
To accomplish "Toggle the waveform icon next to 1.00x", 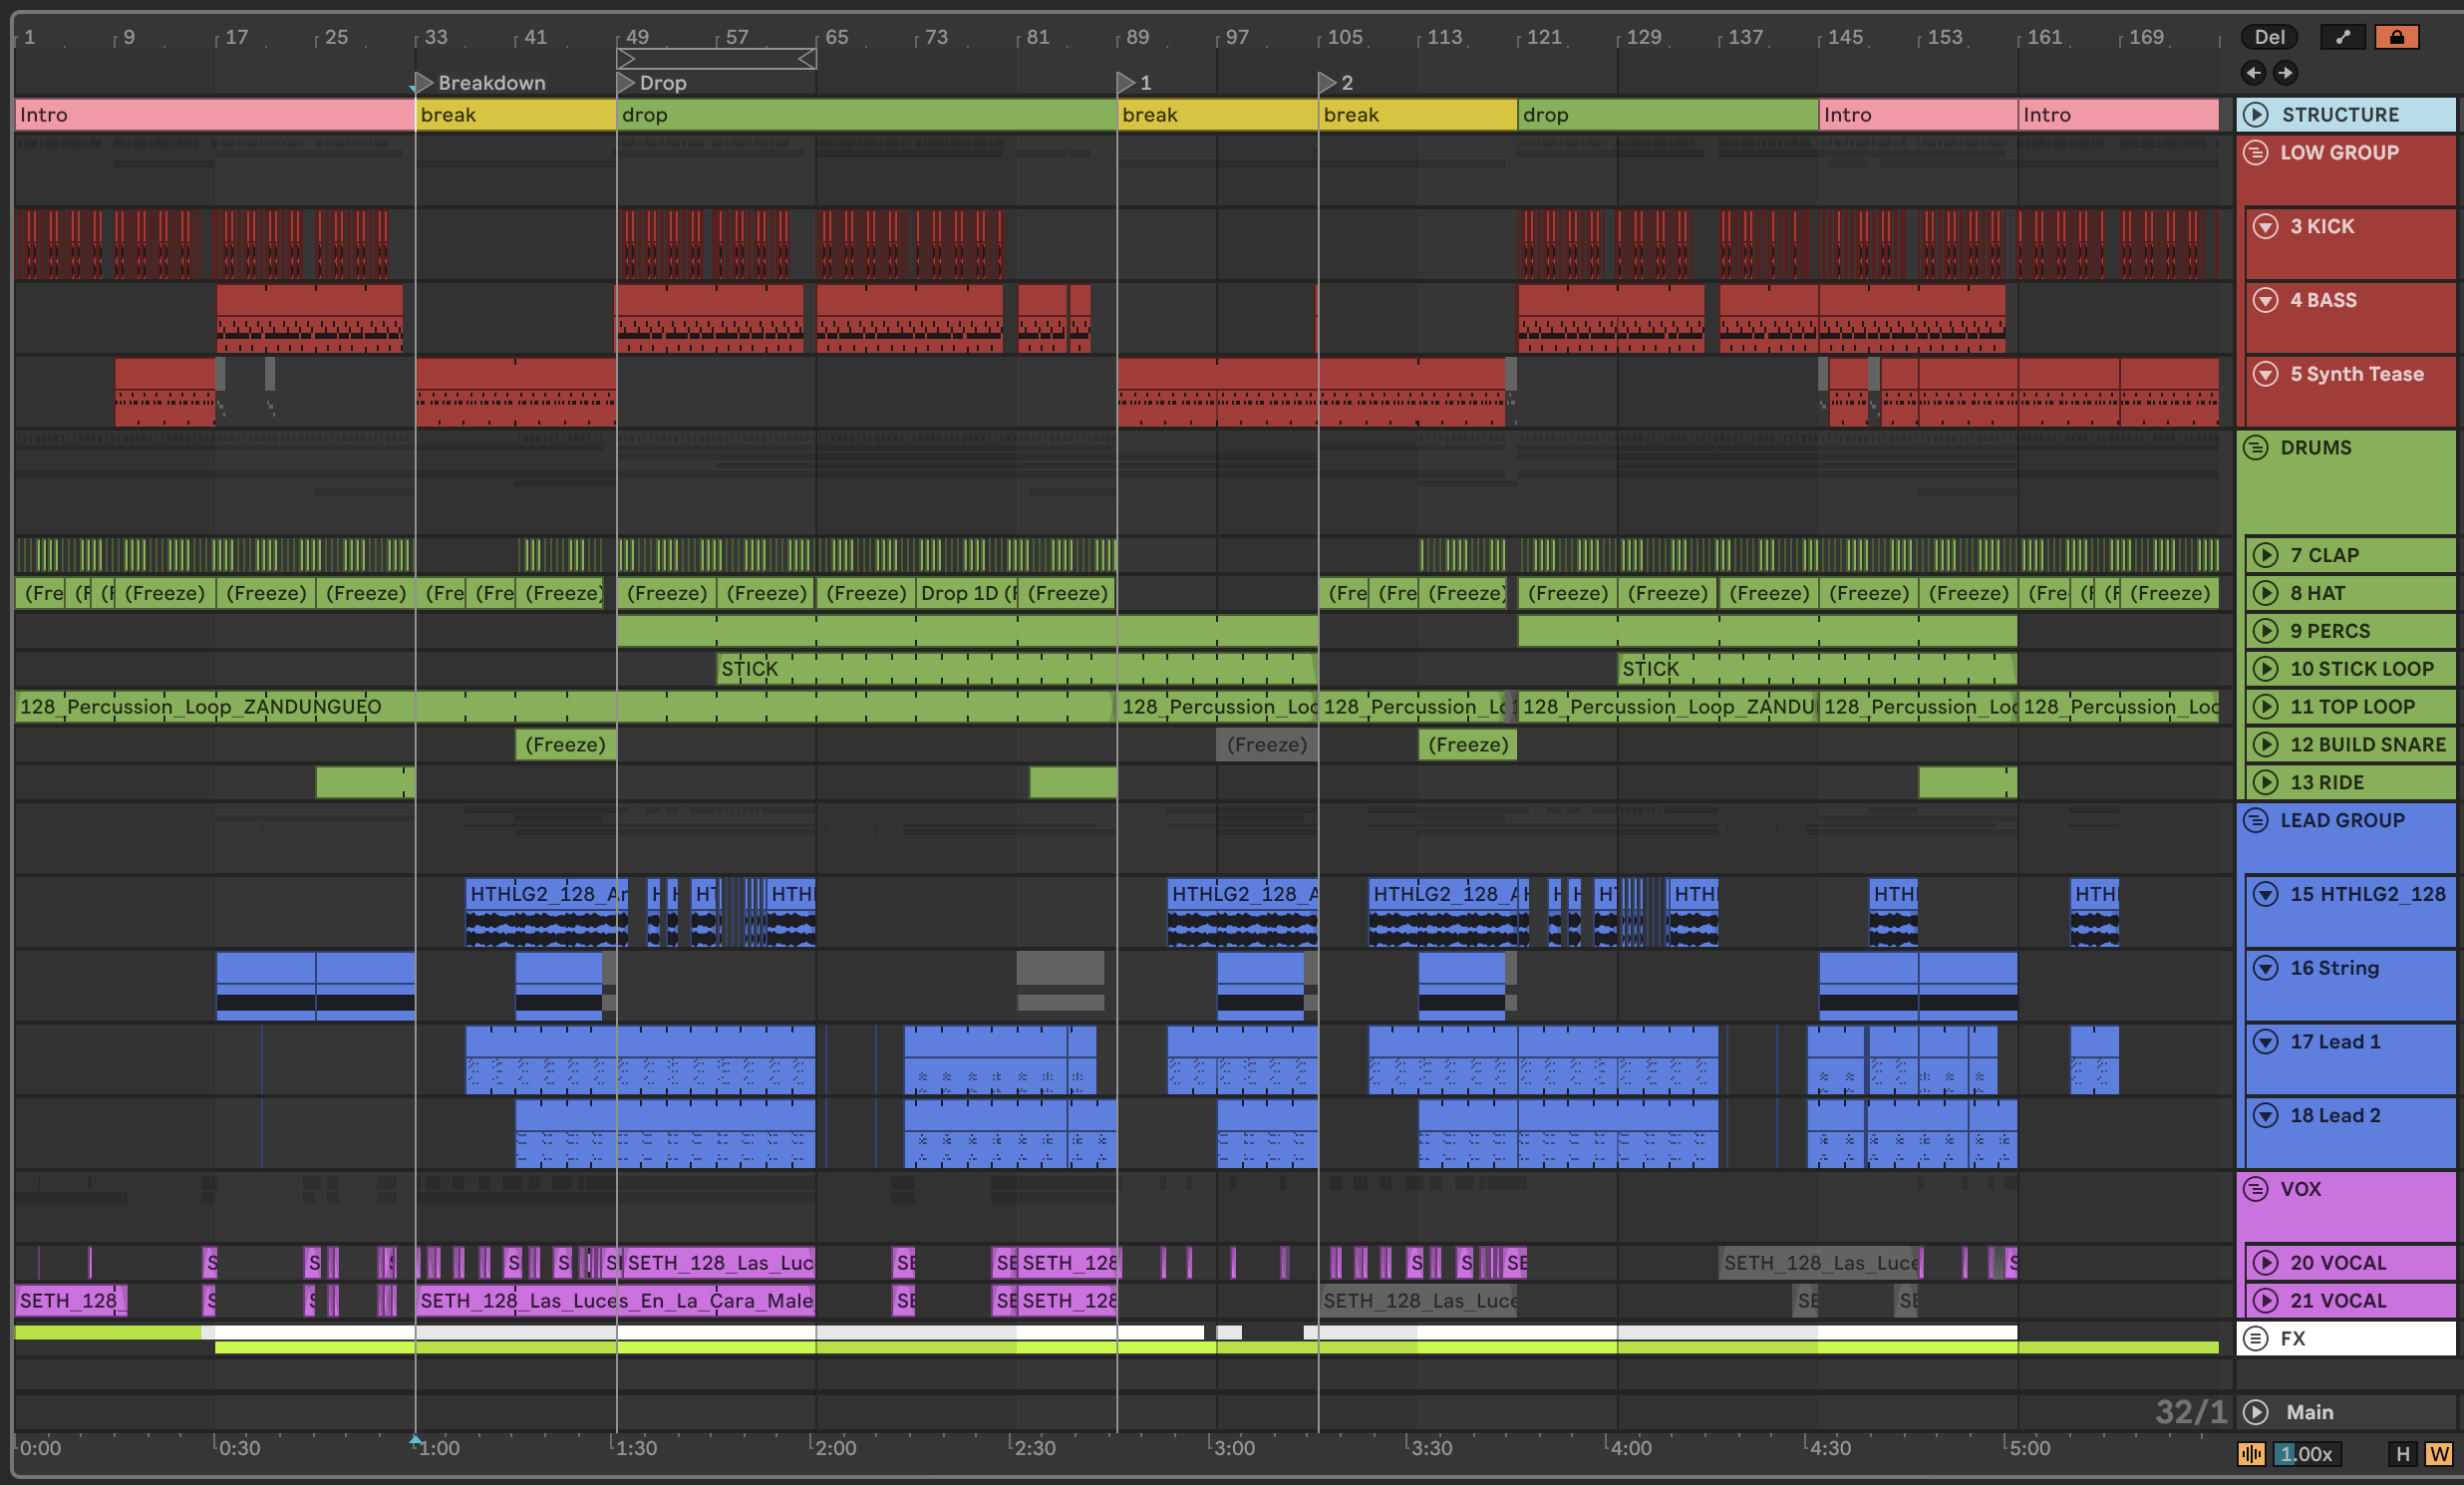I will coord(2251,1453).
